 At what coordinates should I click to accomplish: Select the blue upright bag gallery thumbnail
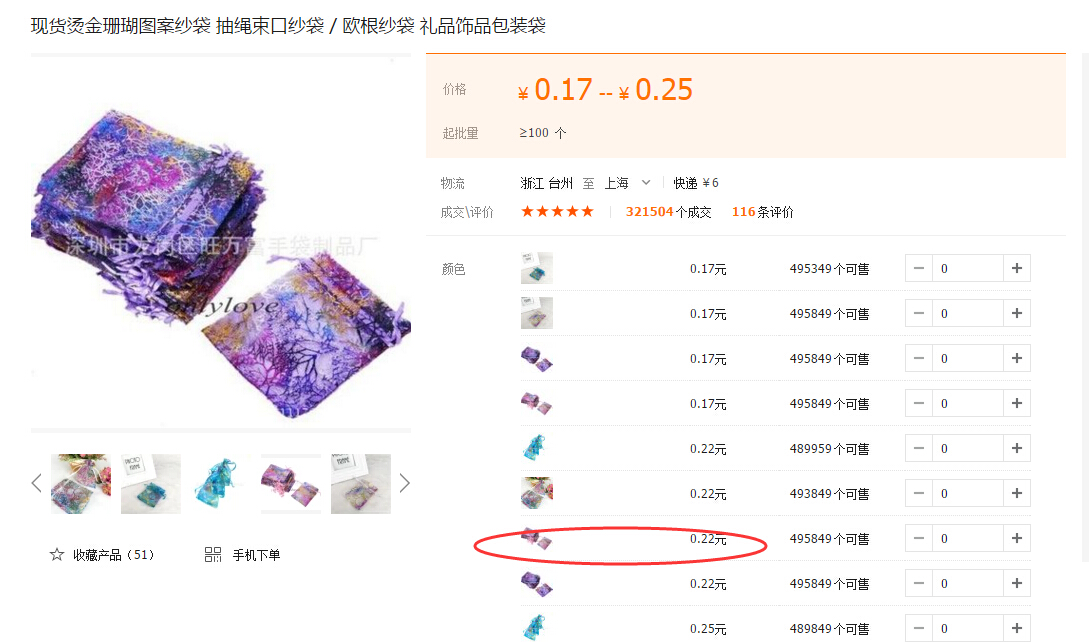(221, 484)
